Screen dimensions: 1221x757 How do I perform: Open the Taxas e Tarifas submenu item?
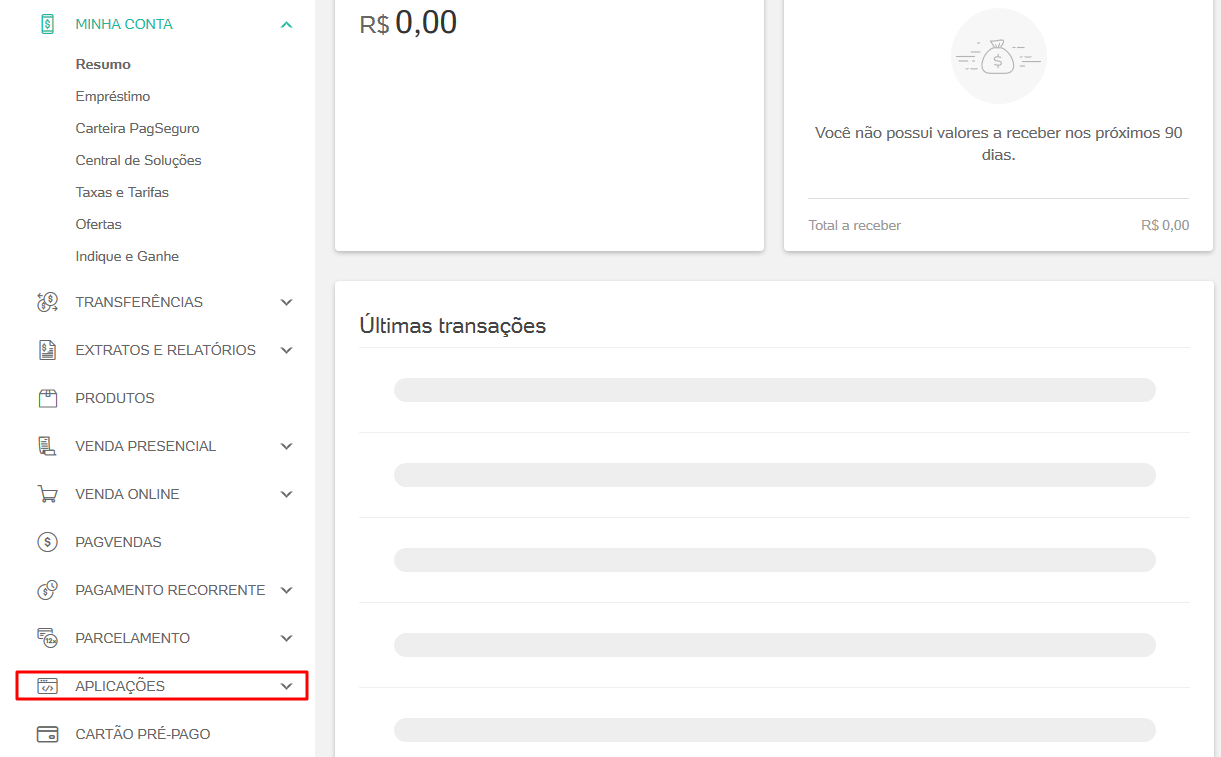click(122, 192)
